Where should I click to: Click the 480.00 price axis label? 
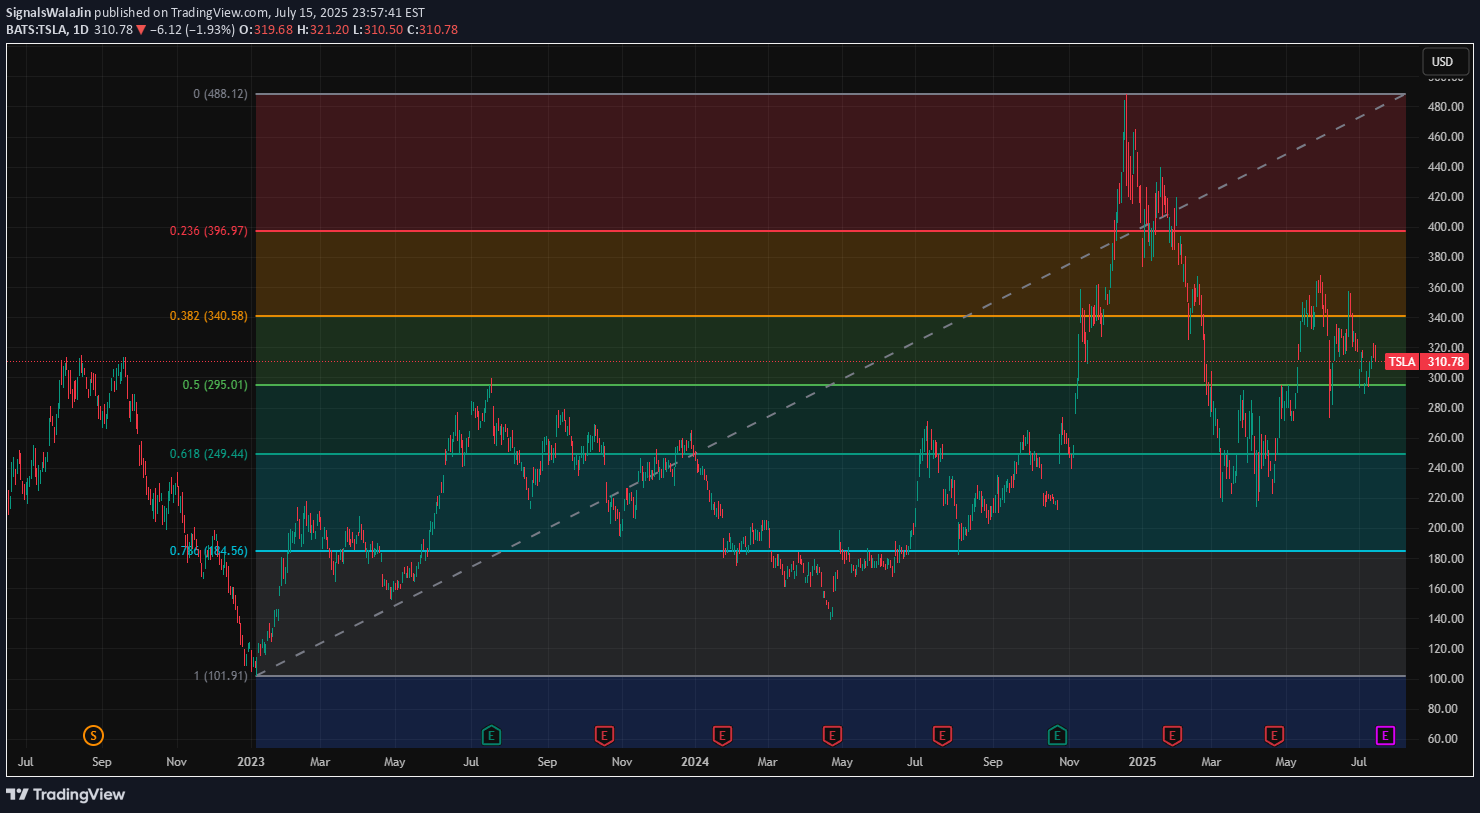(1446, 107)
